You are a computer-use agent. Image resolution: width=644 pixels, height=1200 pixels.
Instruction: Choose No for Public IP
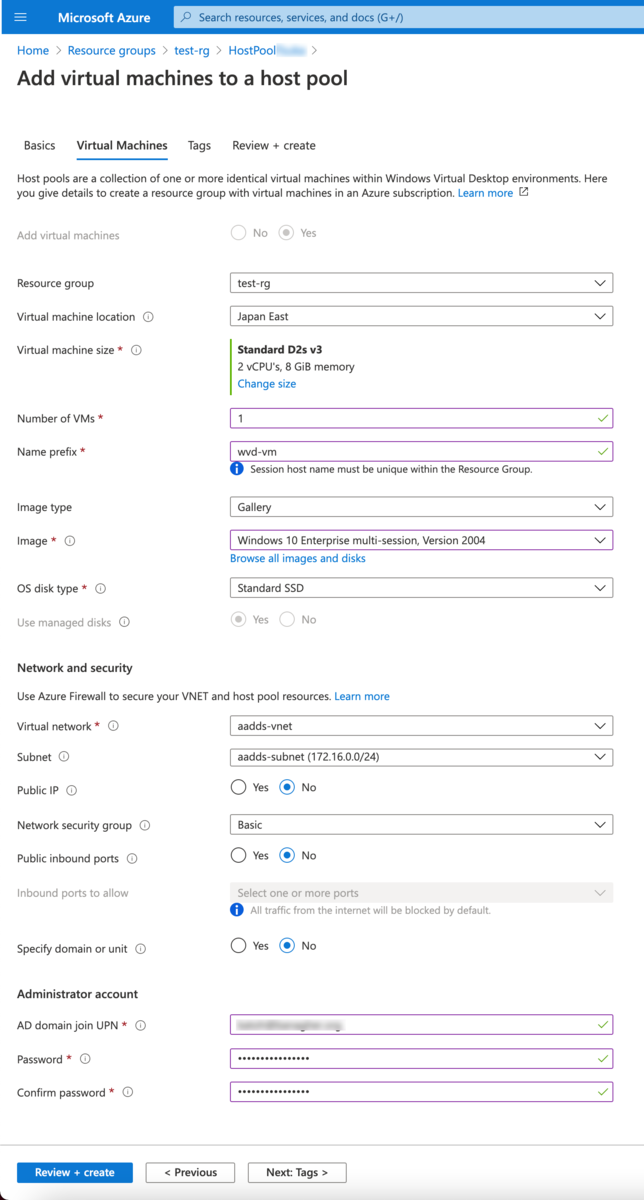point(287,788)
